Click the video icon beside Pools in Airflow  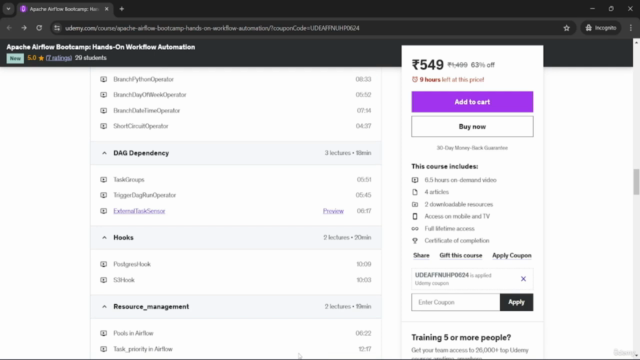tap(104, 333)
